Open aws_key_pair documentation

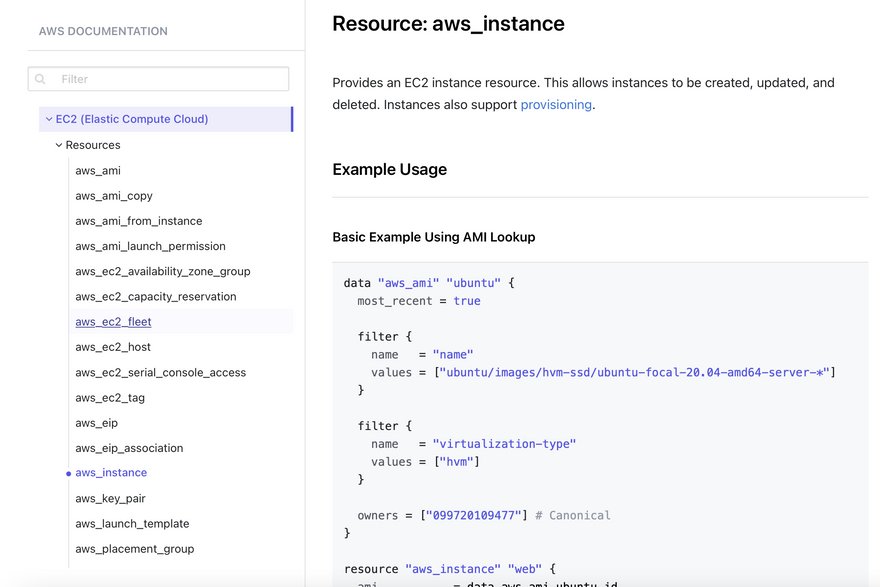[x=110, y=498]
